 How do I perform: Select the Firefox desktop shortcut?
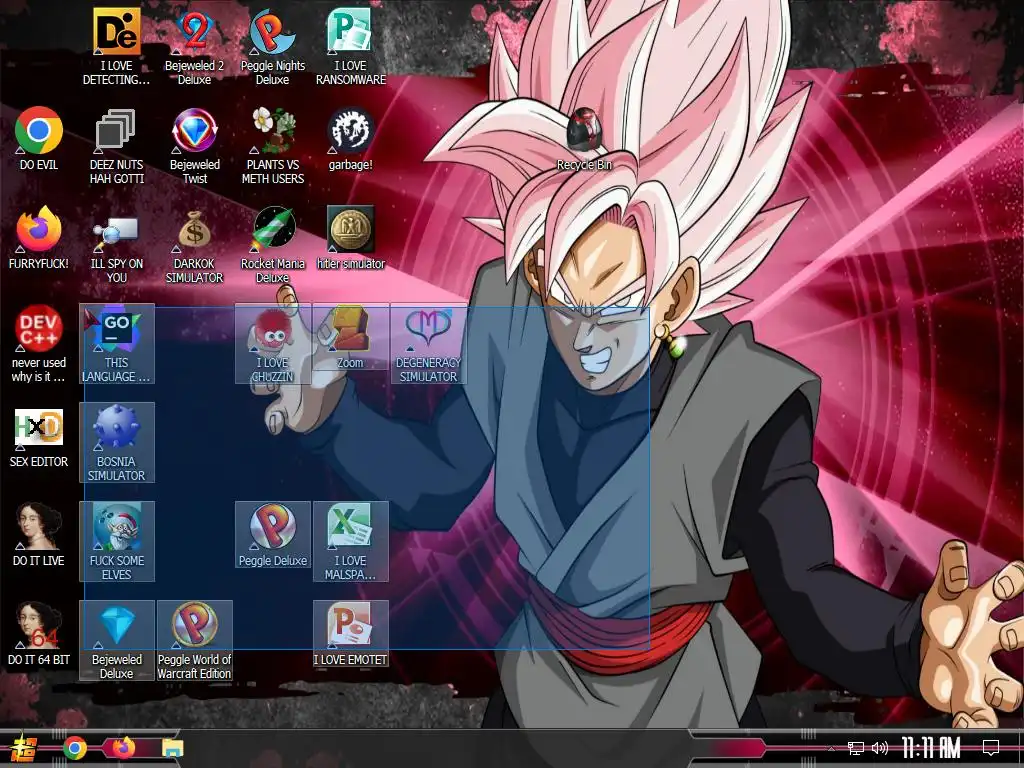(39, 238)
